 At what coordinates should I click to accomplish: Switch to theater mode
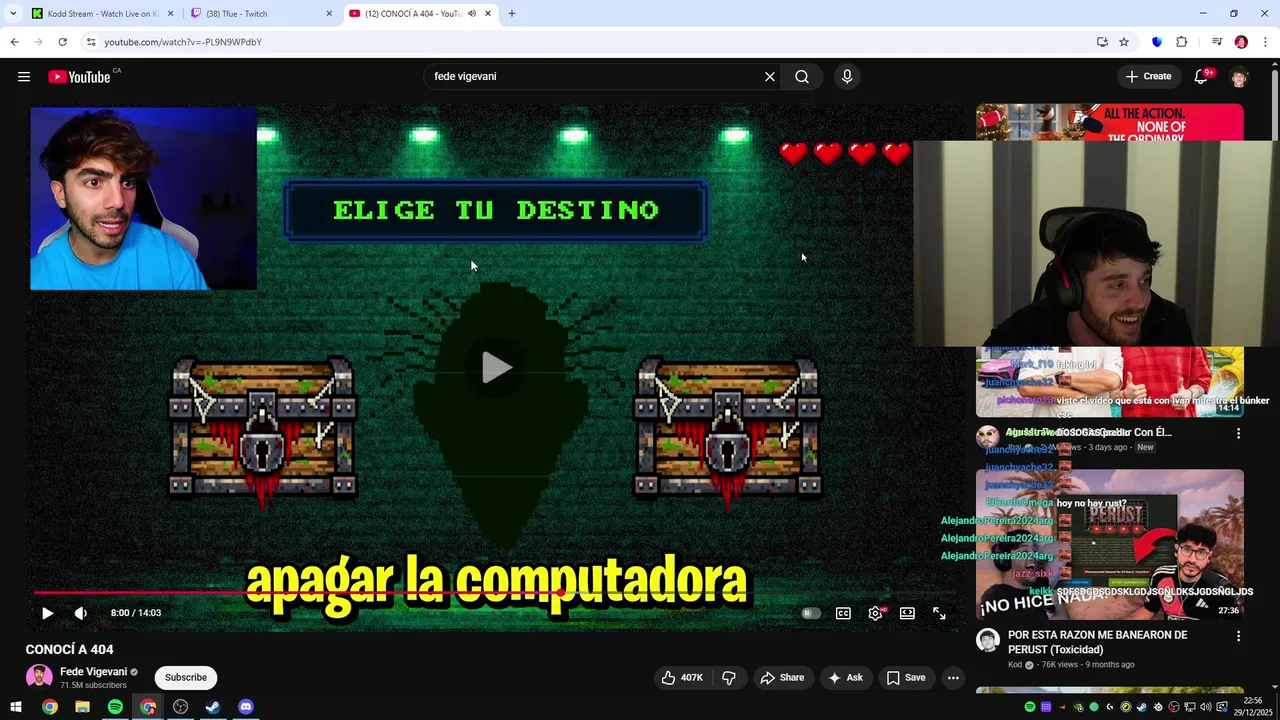(x=907, y=613)
